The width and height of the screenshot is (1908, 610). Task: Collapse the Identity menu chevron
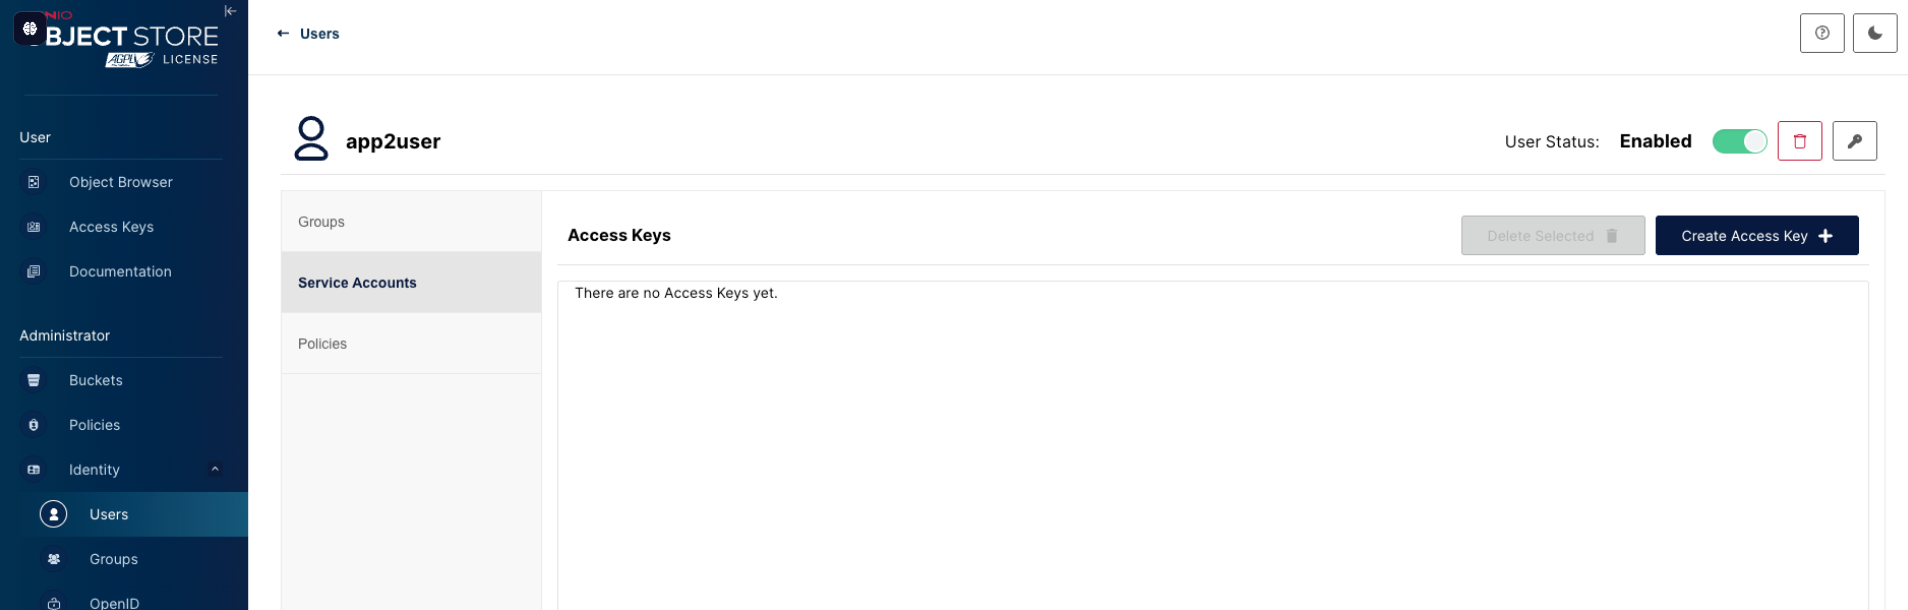[215, 469]
